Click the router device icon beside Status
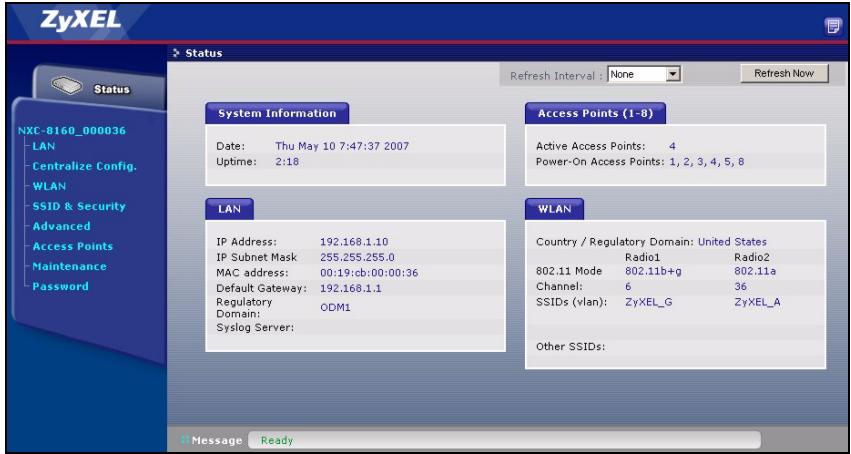 [x=67, y=85]
